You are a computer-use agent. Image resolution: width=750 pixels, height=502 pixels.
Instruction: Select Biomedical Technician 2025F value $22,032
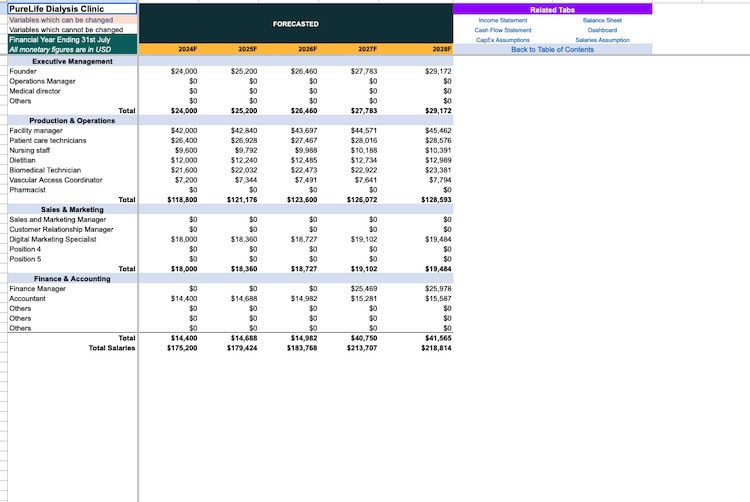(x=244, y=170)
